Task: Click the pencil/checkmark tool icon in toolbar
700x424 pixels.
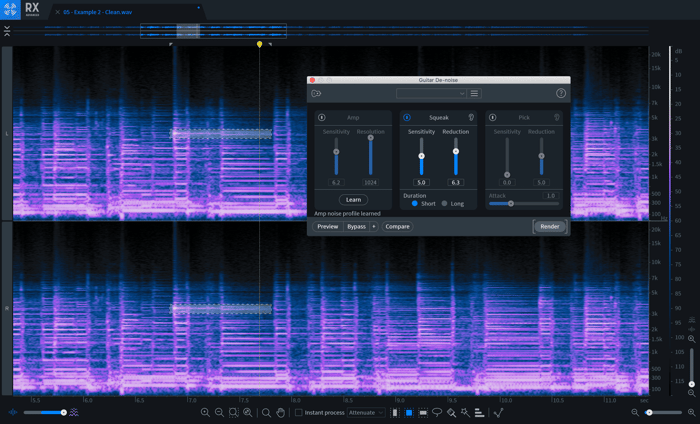Action: 499,413
